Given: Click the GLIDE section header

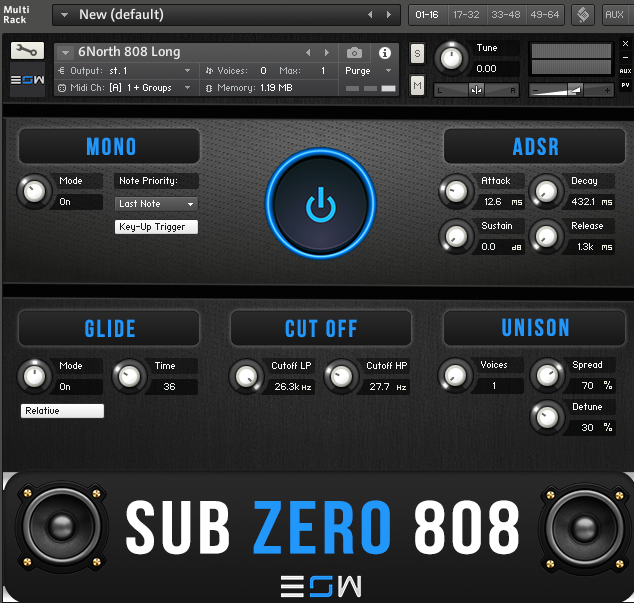Looking at the screenshot, I should coord(110,328).
